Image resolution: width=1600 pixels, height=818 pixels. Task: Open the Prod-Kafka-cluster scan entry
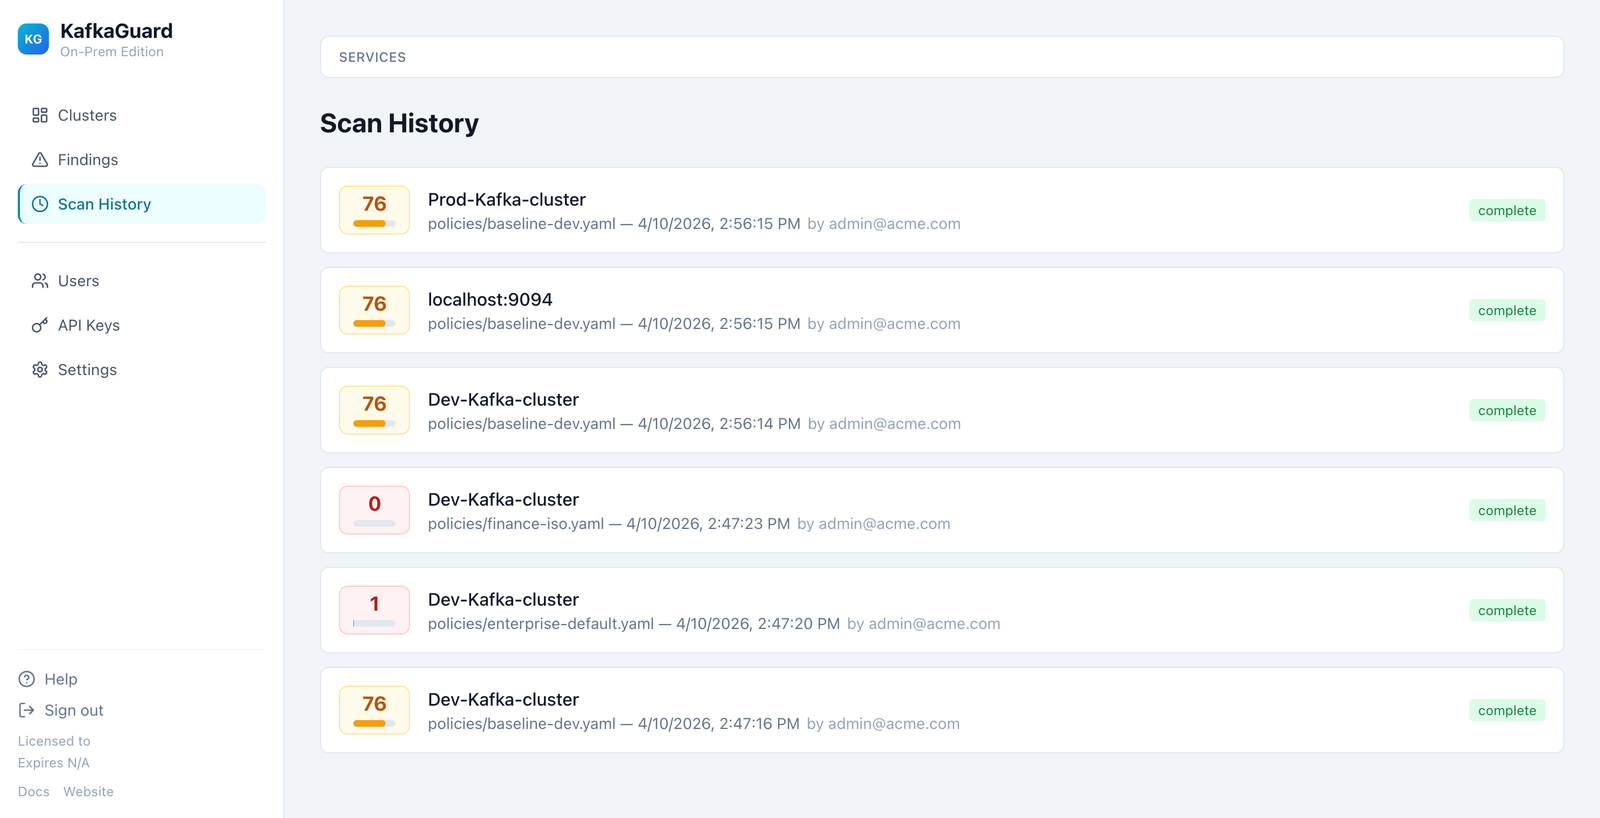tap(506, 200)
